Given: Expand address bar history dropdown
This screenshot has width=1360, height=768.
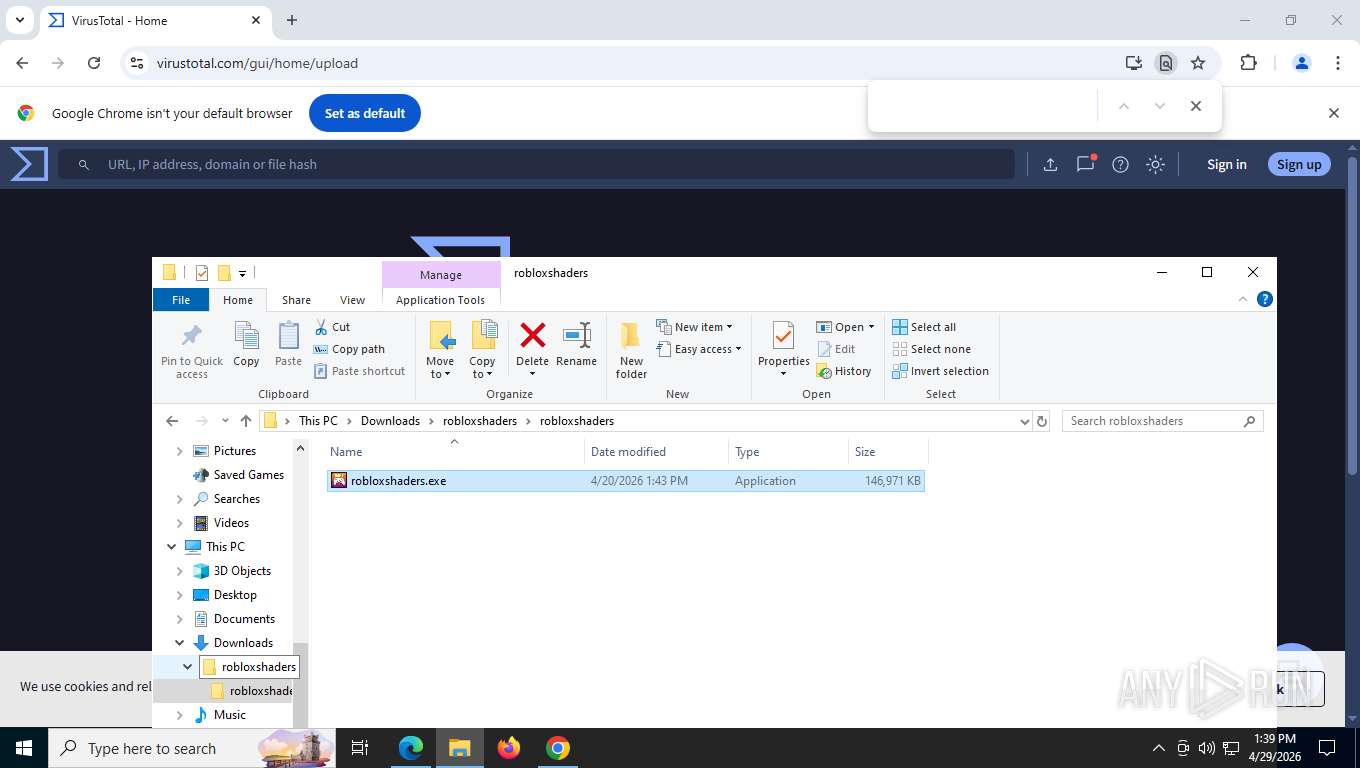Looking at the screenshot, I should click(1024, 421).
